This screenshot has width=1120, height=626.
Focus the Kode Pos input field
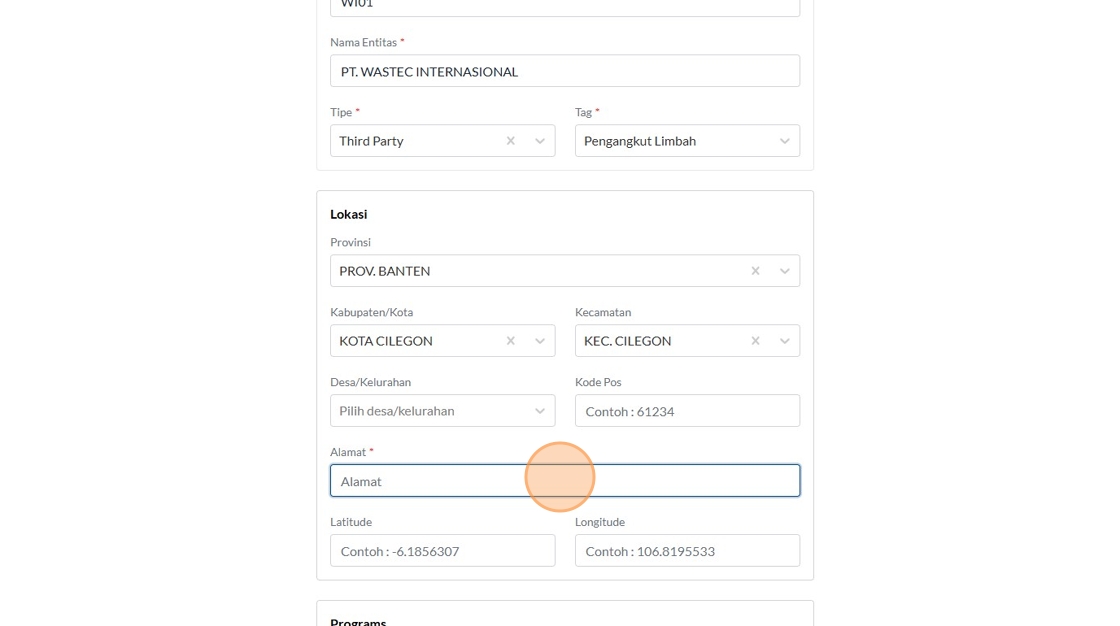tap(687, 411)
